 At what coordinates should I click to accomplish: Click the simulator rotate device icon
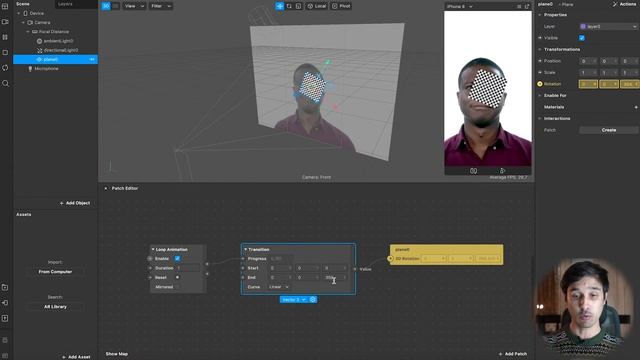click(502, 171)
